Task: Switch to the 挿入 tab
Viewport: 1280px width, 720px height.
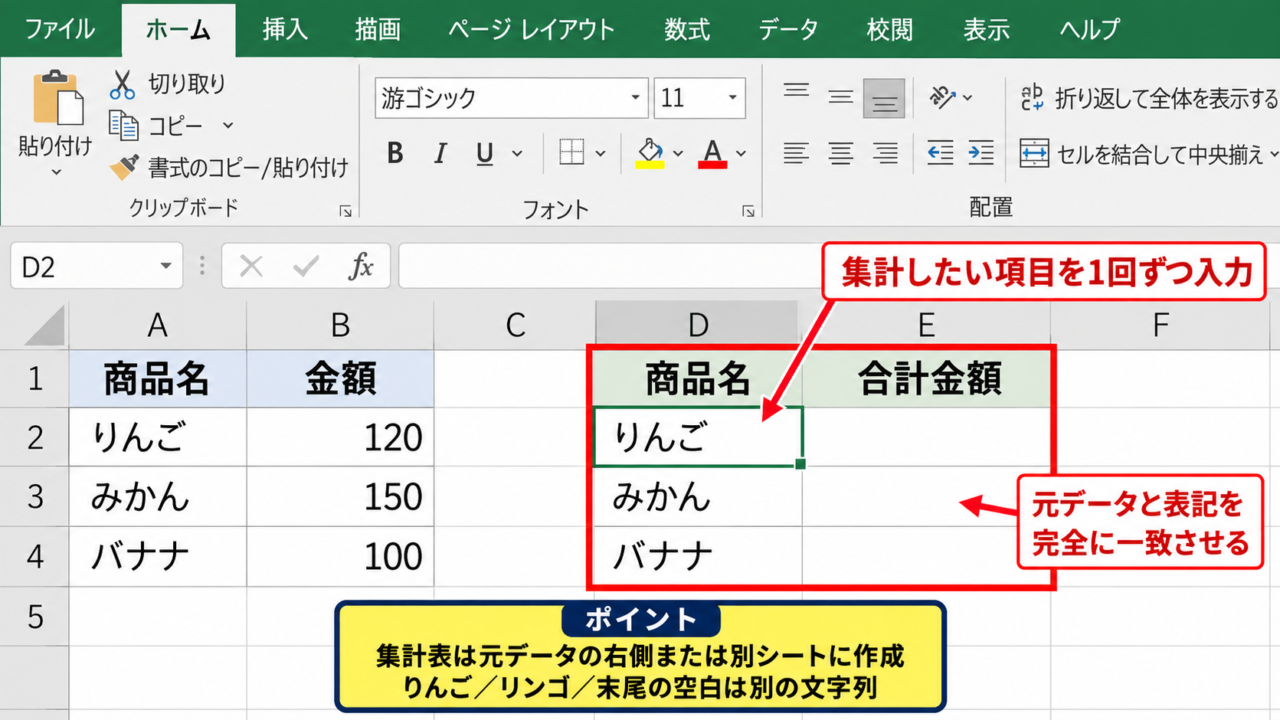Action: point(284,29)
